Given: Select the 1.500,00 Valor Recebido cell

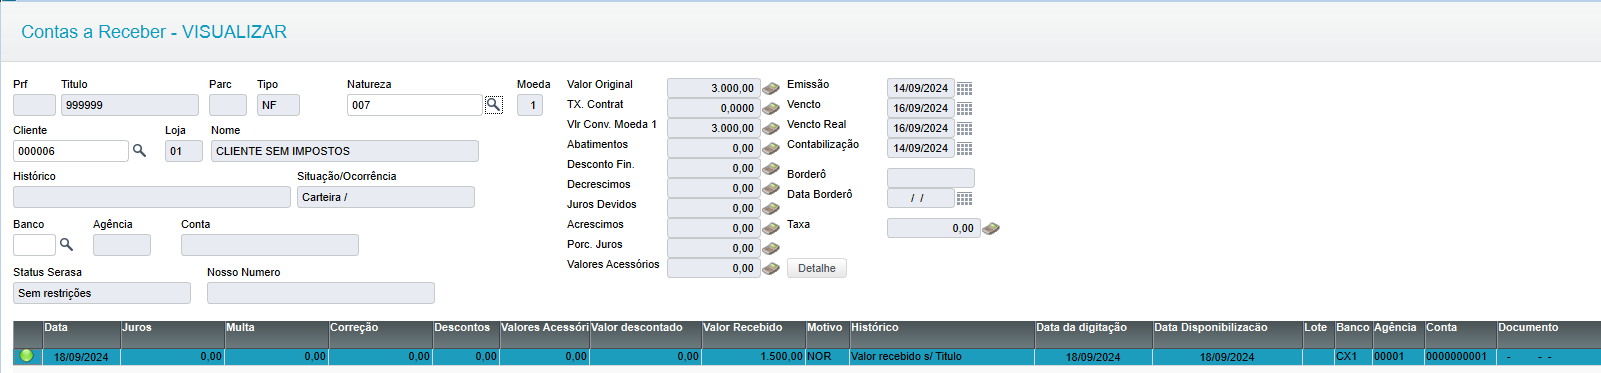Looking at the screenshot, I should (753, 357).
